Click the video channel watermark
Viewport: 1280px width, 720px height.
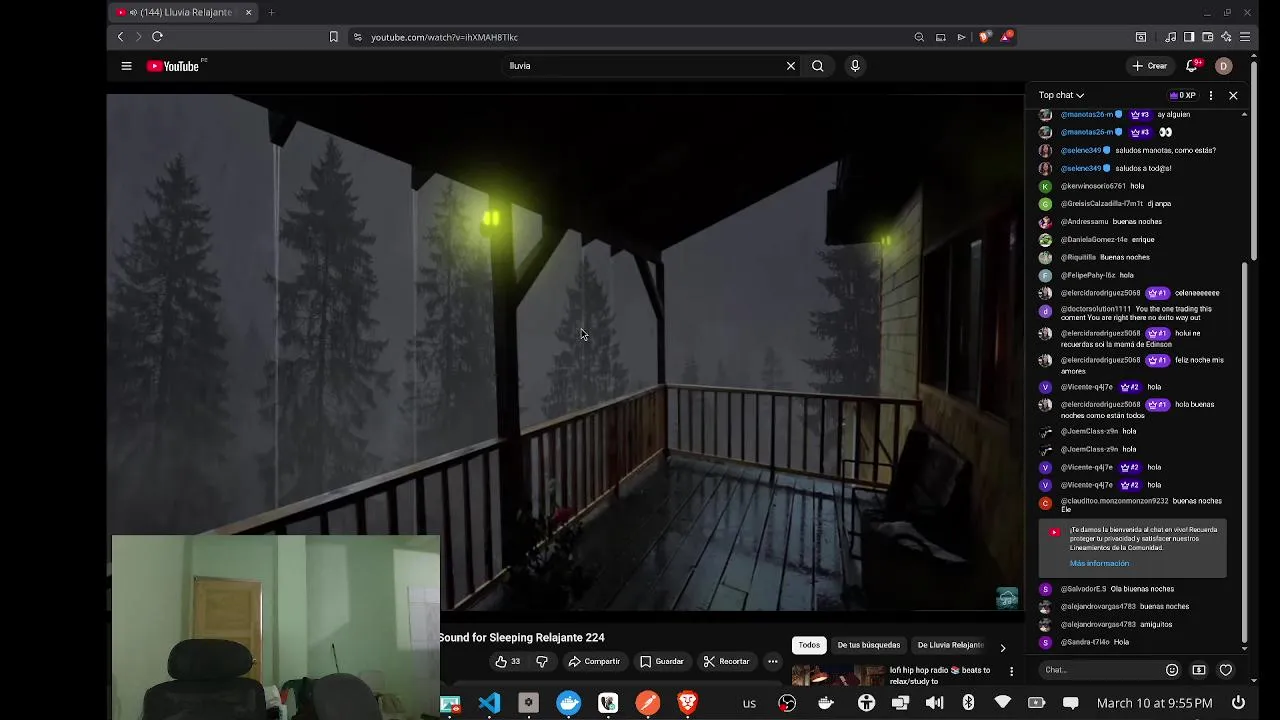1007,598
